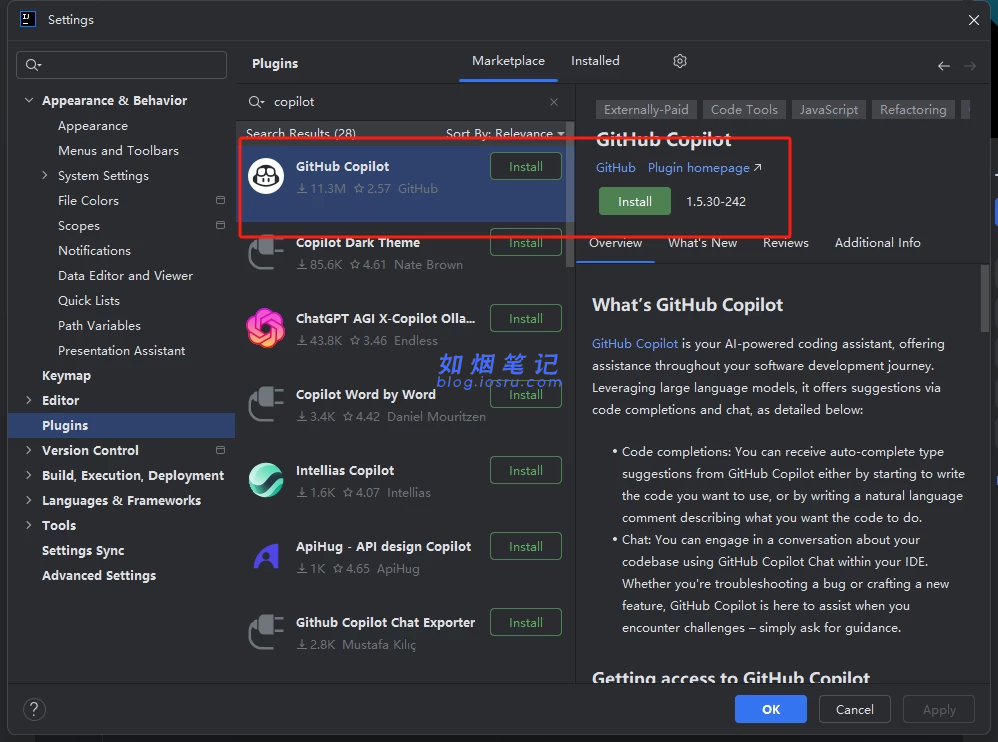Click the Refactoring tag

913,109
